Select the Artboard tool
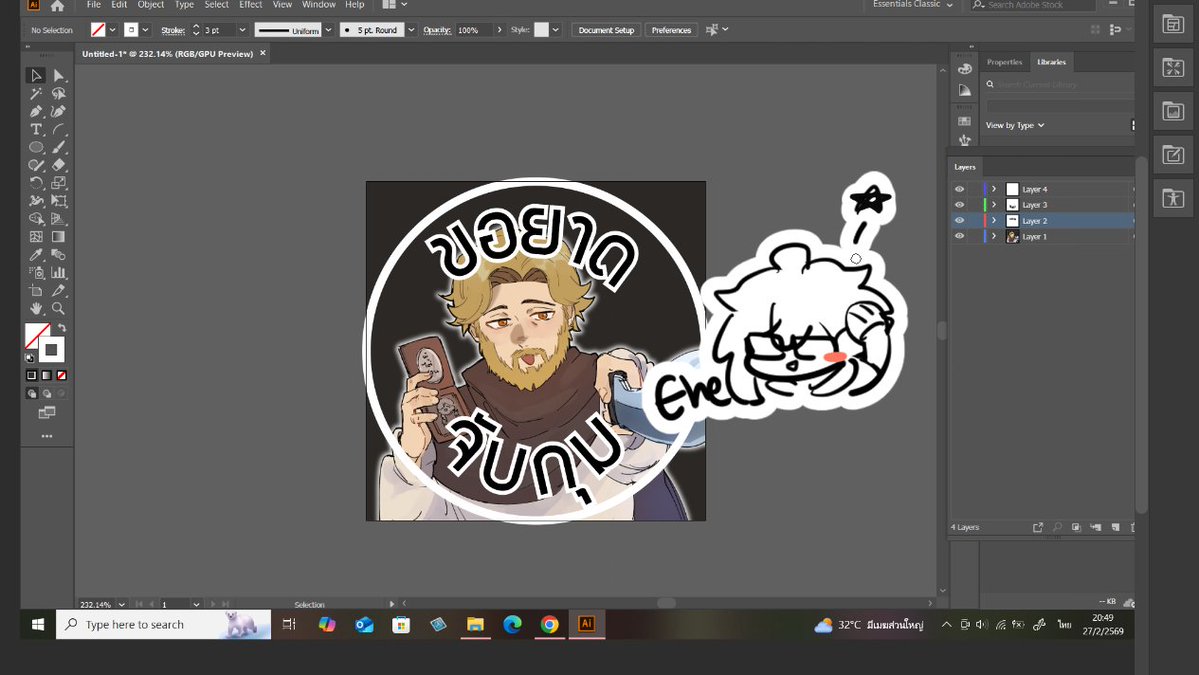The height and width of the screenshot is (675, 1199). coord(35,290)
